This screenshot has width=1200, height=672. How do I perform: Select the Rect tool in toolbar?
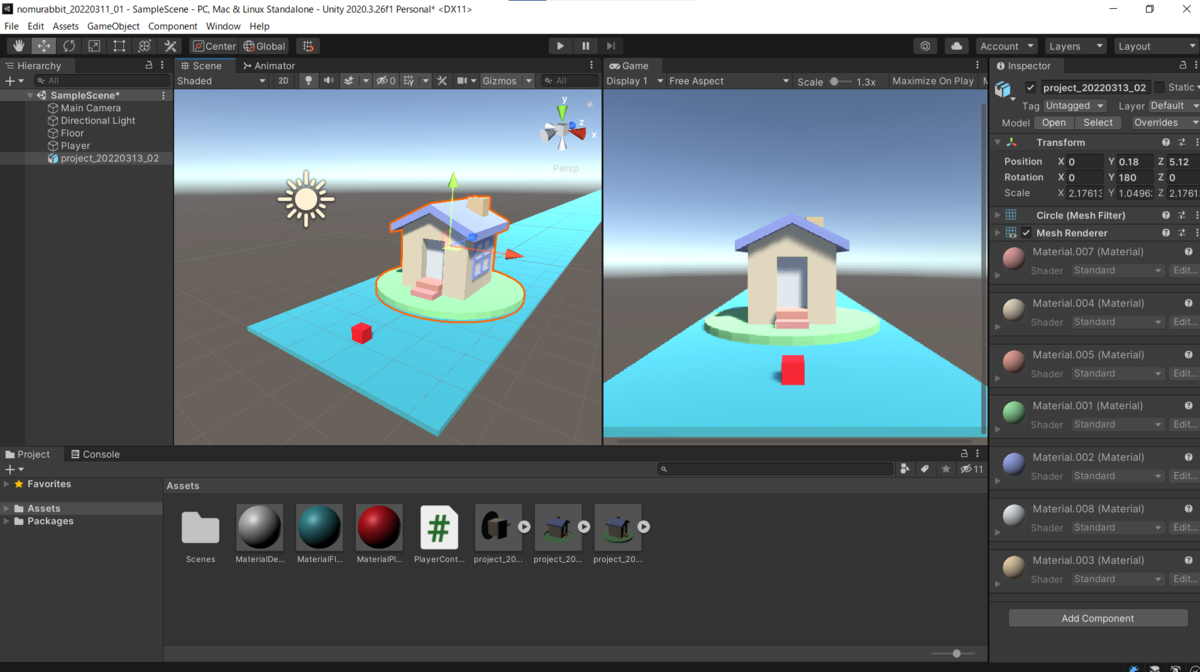click(x=119, y=46)
